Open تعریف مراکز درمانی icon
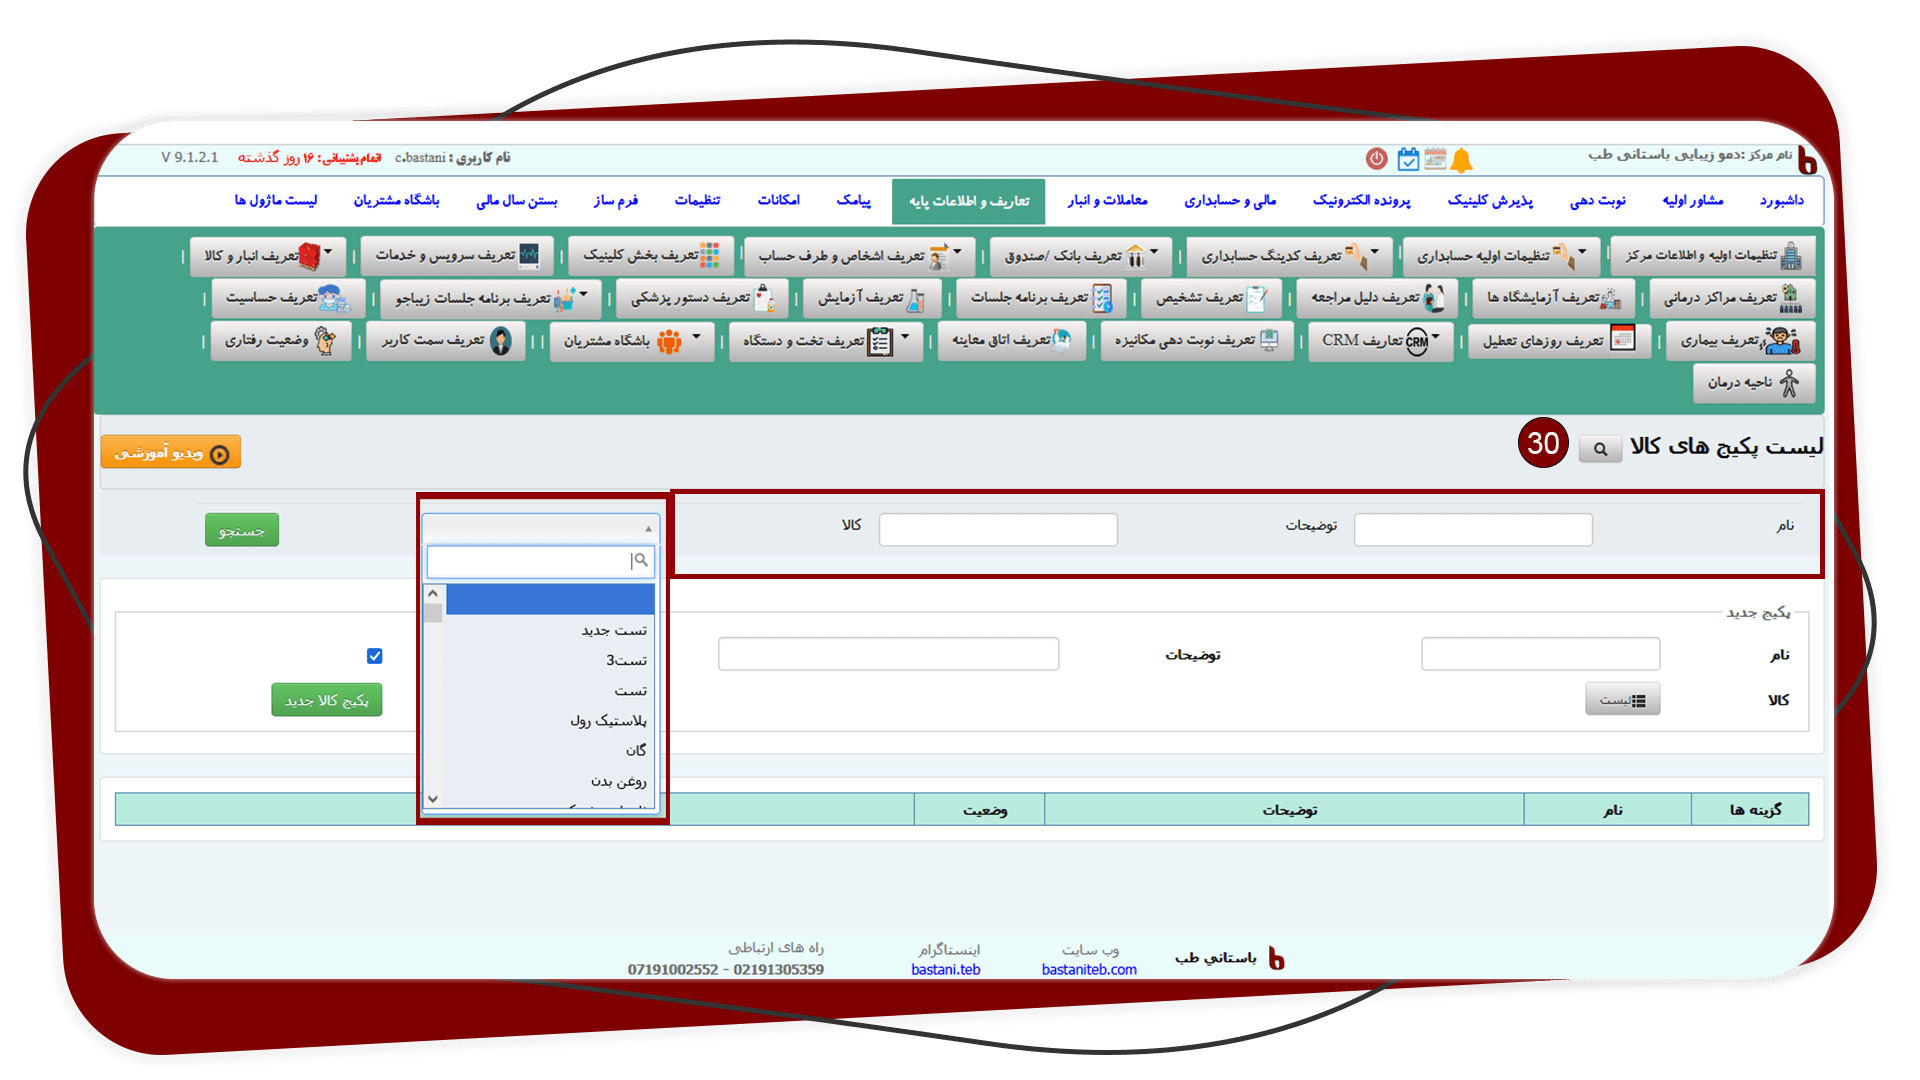This screenshot has width=1920, height=1080. point(1791,298)
